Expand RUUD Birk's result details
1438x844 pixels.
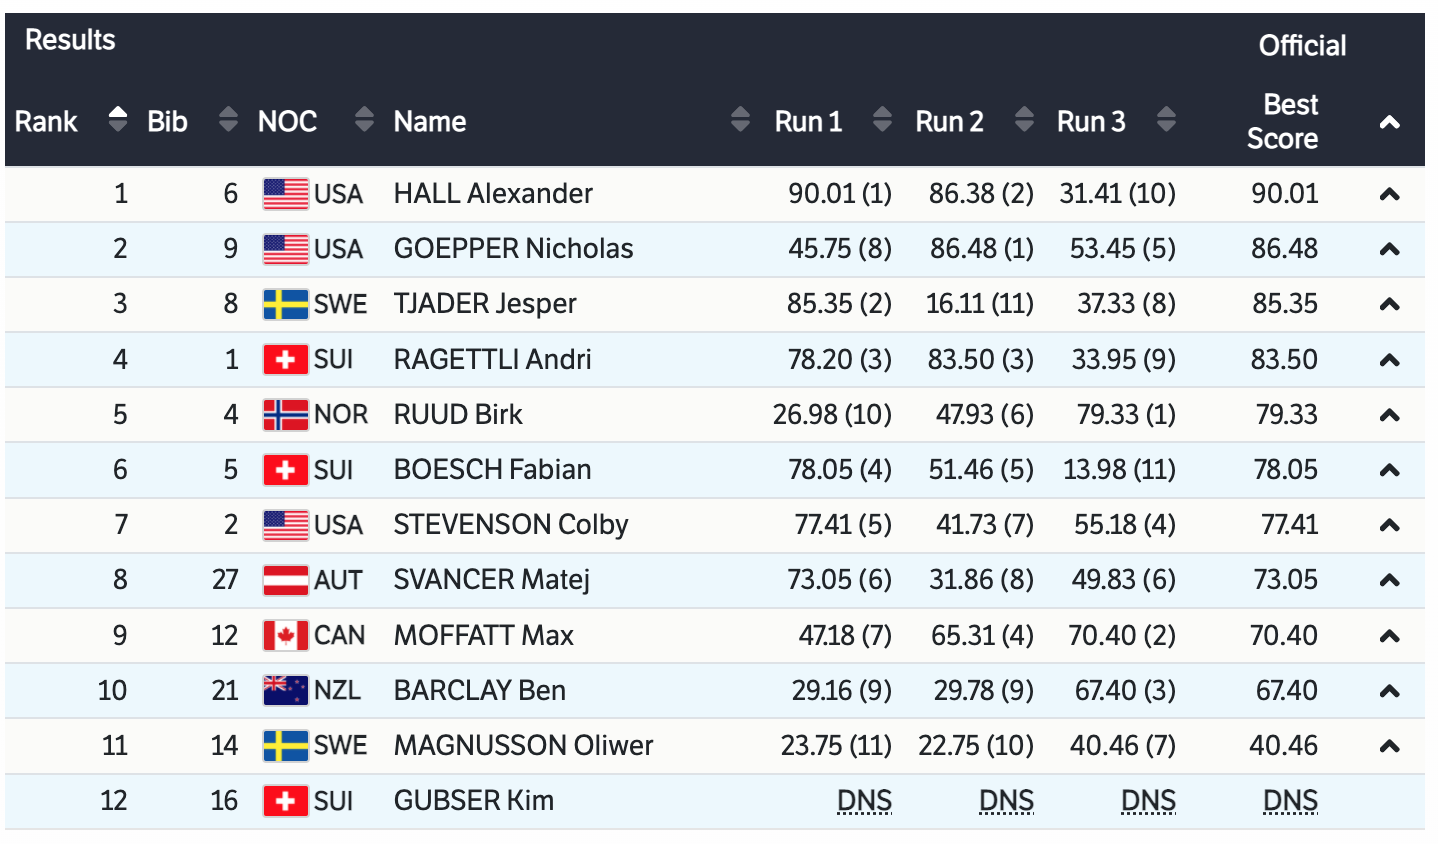pos(1389,416)
